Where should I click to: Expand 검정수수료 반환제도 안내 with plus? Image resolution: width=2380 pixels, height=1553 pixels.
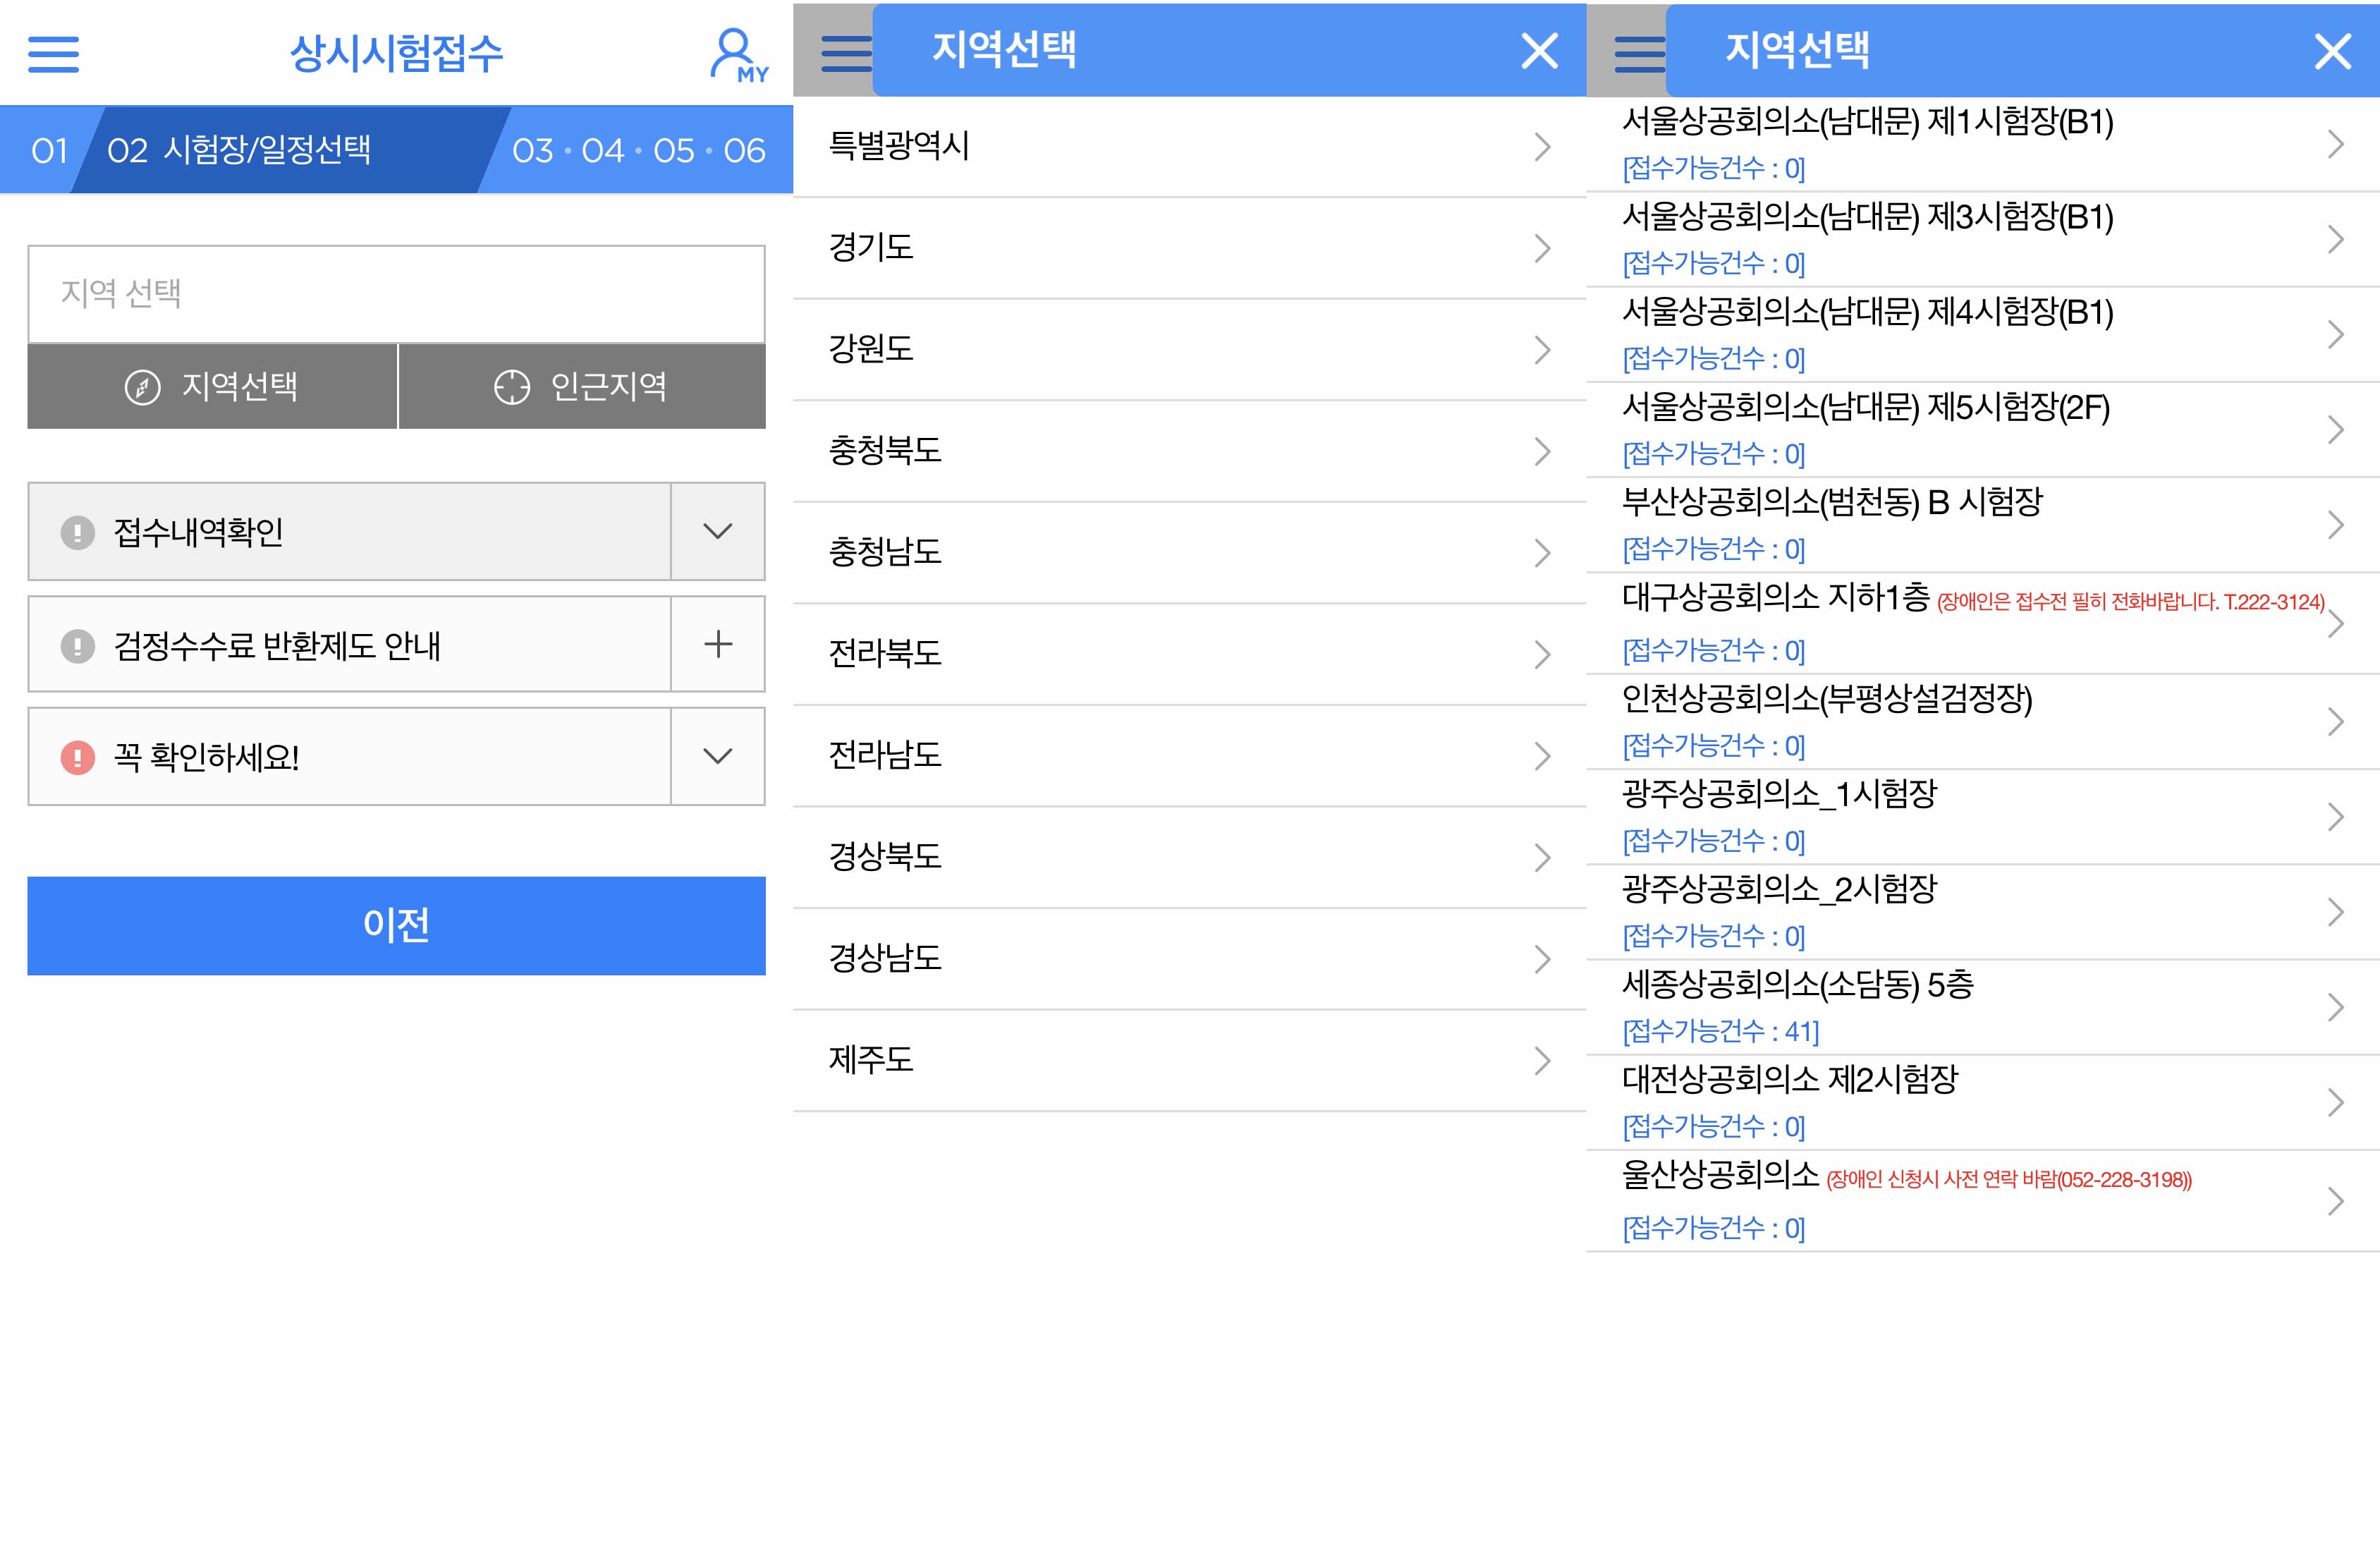tap(717, 644)
